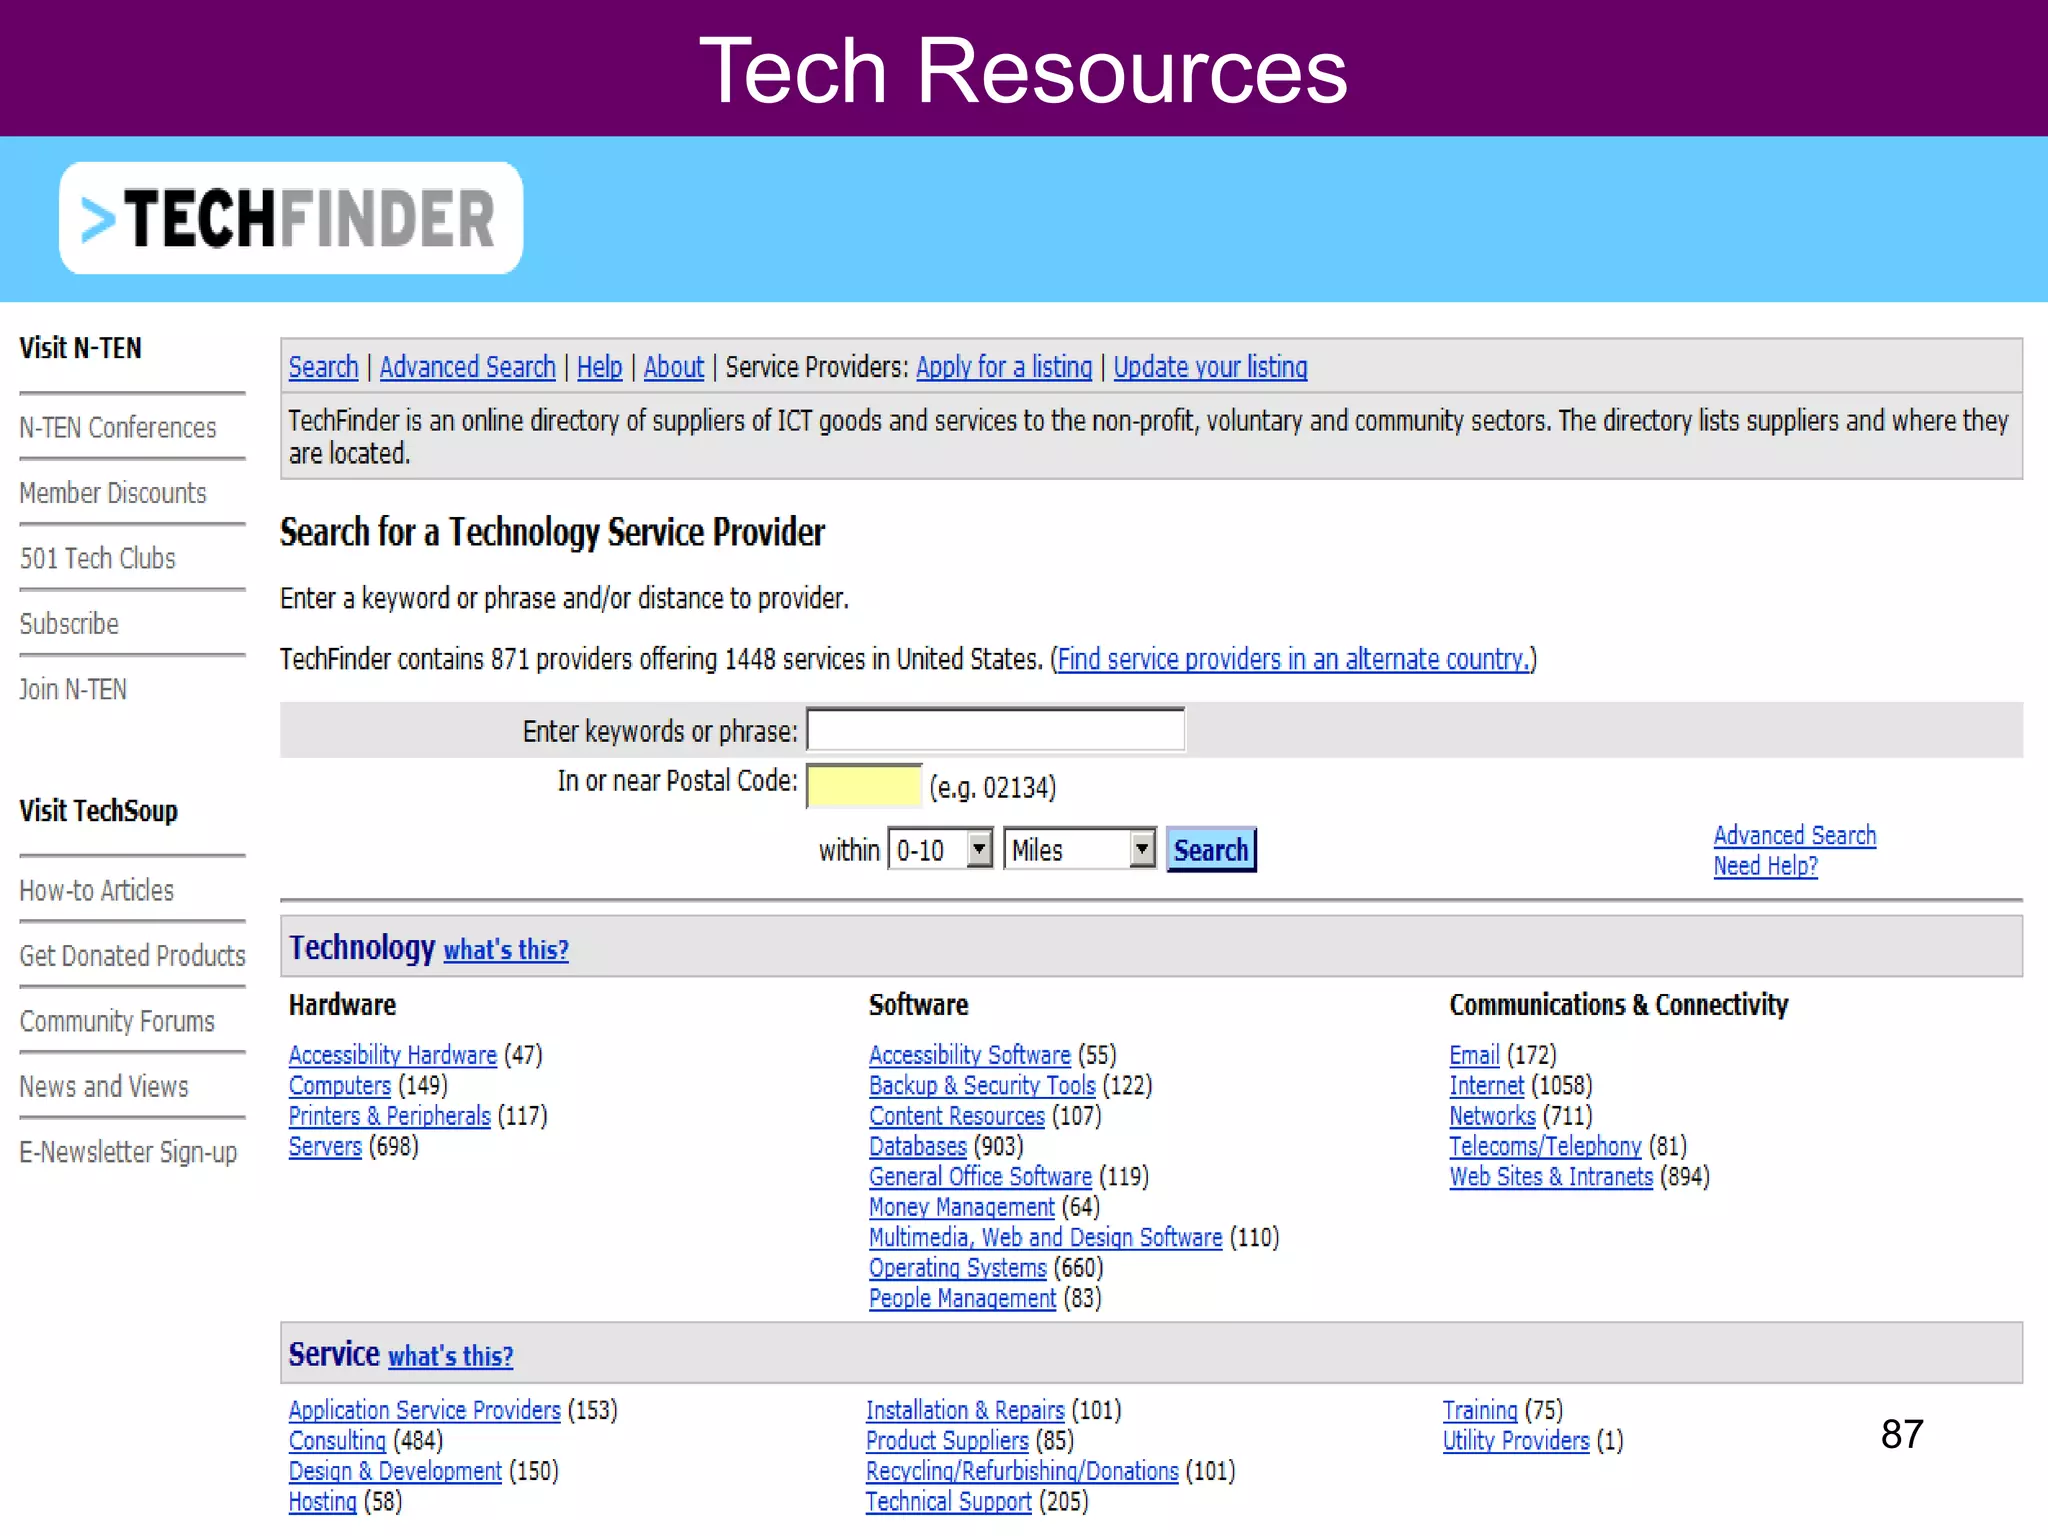Click Apply for a listing

[x=1004, y=367]
